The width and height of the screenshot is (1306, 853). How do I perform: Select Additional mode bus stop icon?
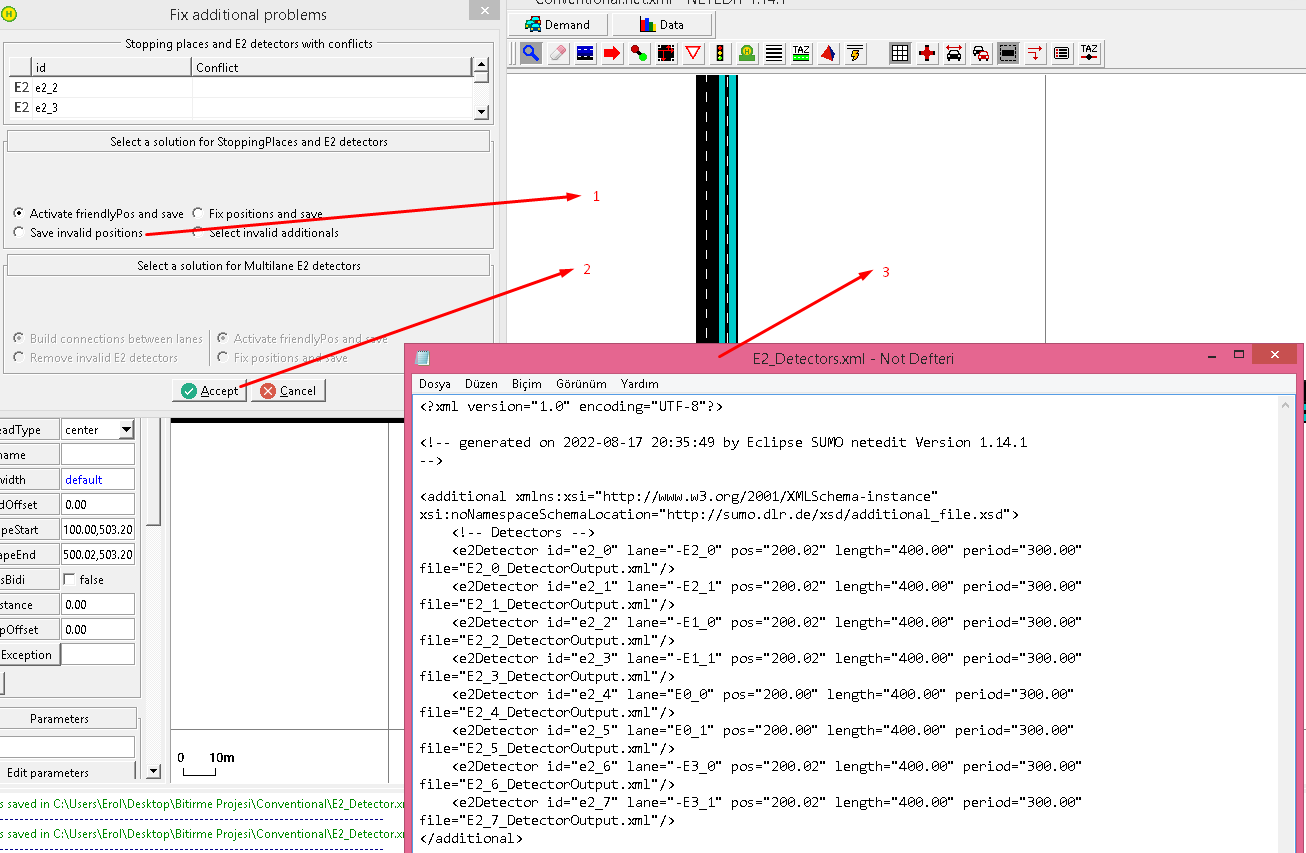[x=747, y=53]
